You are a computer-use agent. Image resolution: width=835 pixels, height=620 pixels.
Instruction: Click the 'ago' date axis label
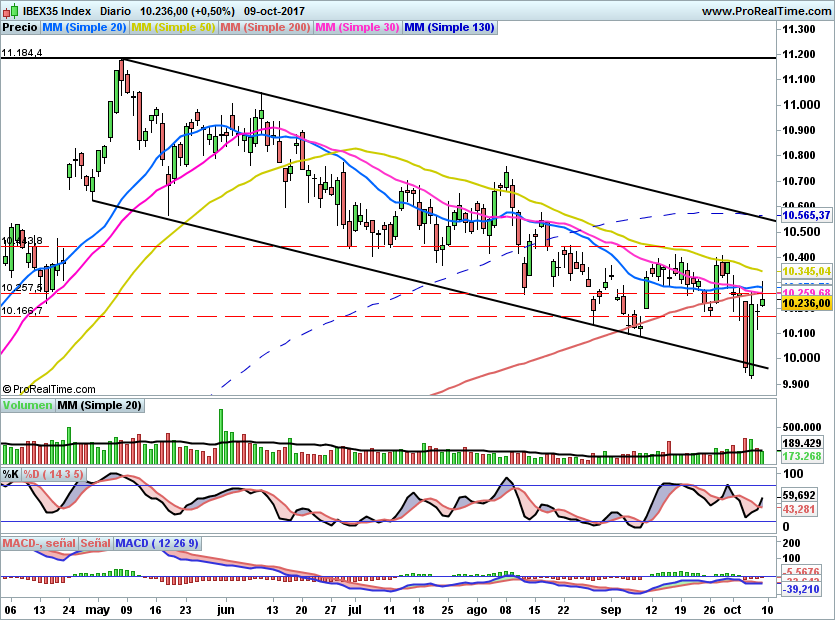tap(477, 610)
